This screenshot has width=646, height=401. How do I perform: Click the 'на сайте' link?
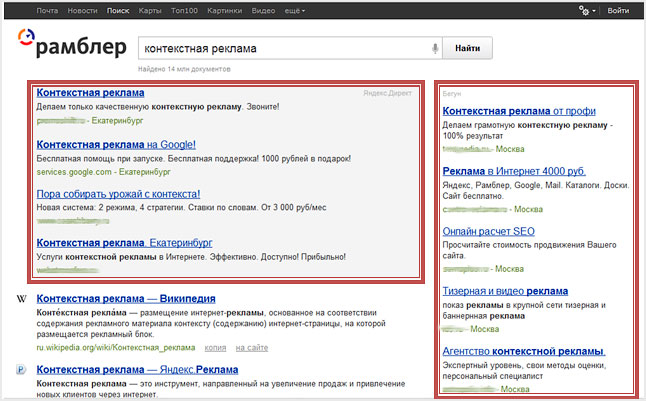[x=252, y=348]
